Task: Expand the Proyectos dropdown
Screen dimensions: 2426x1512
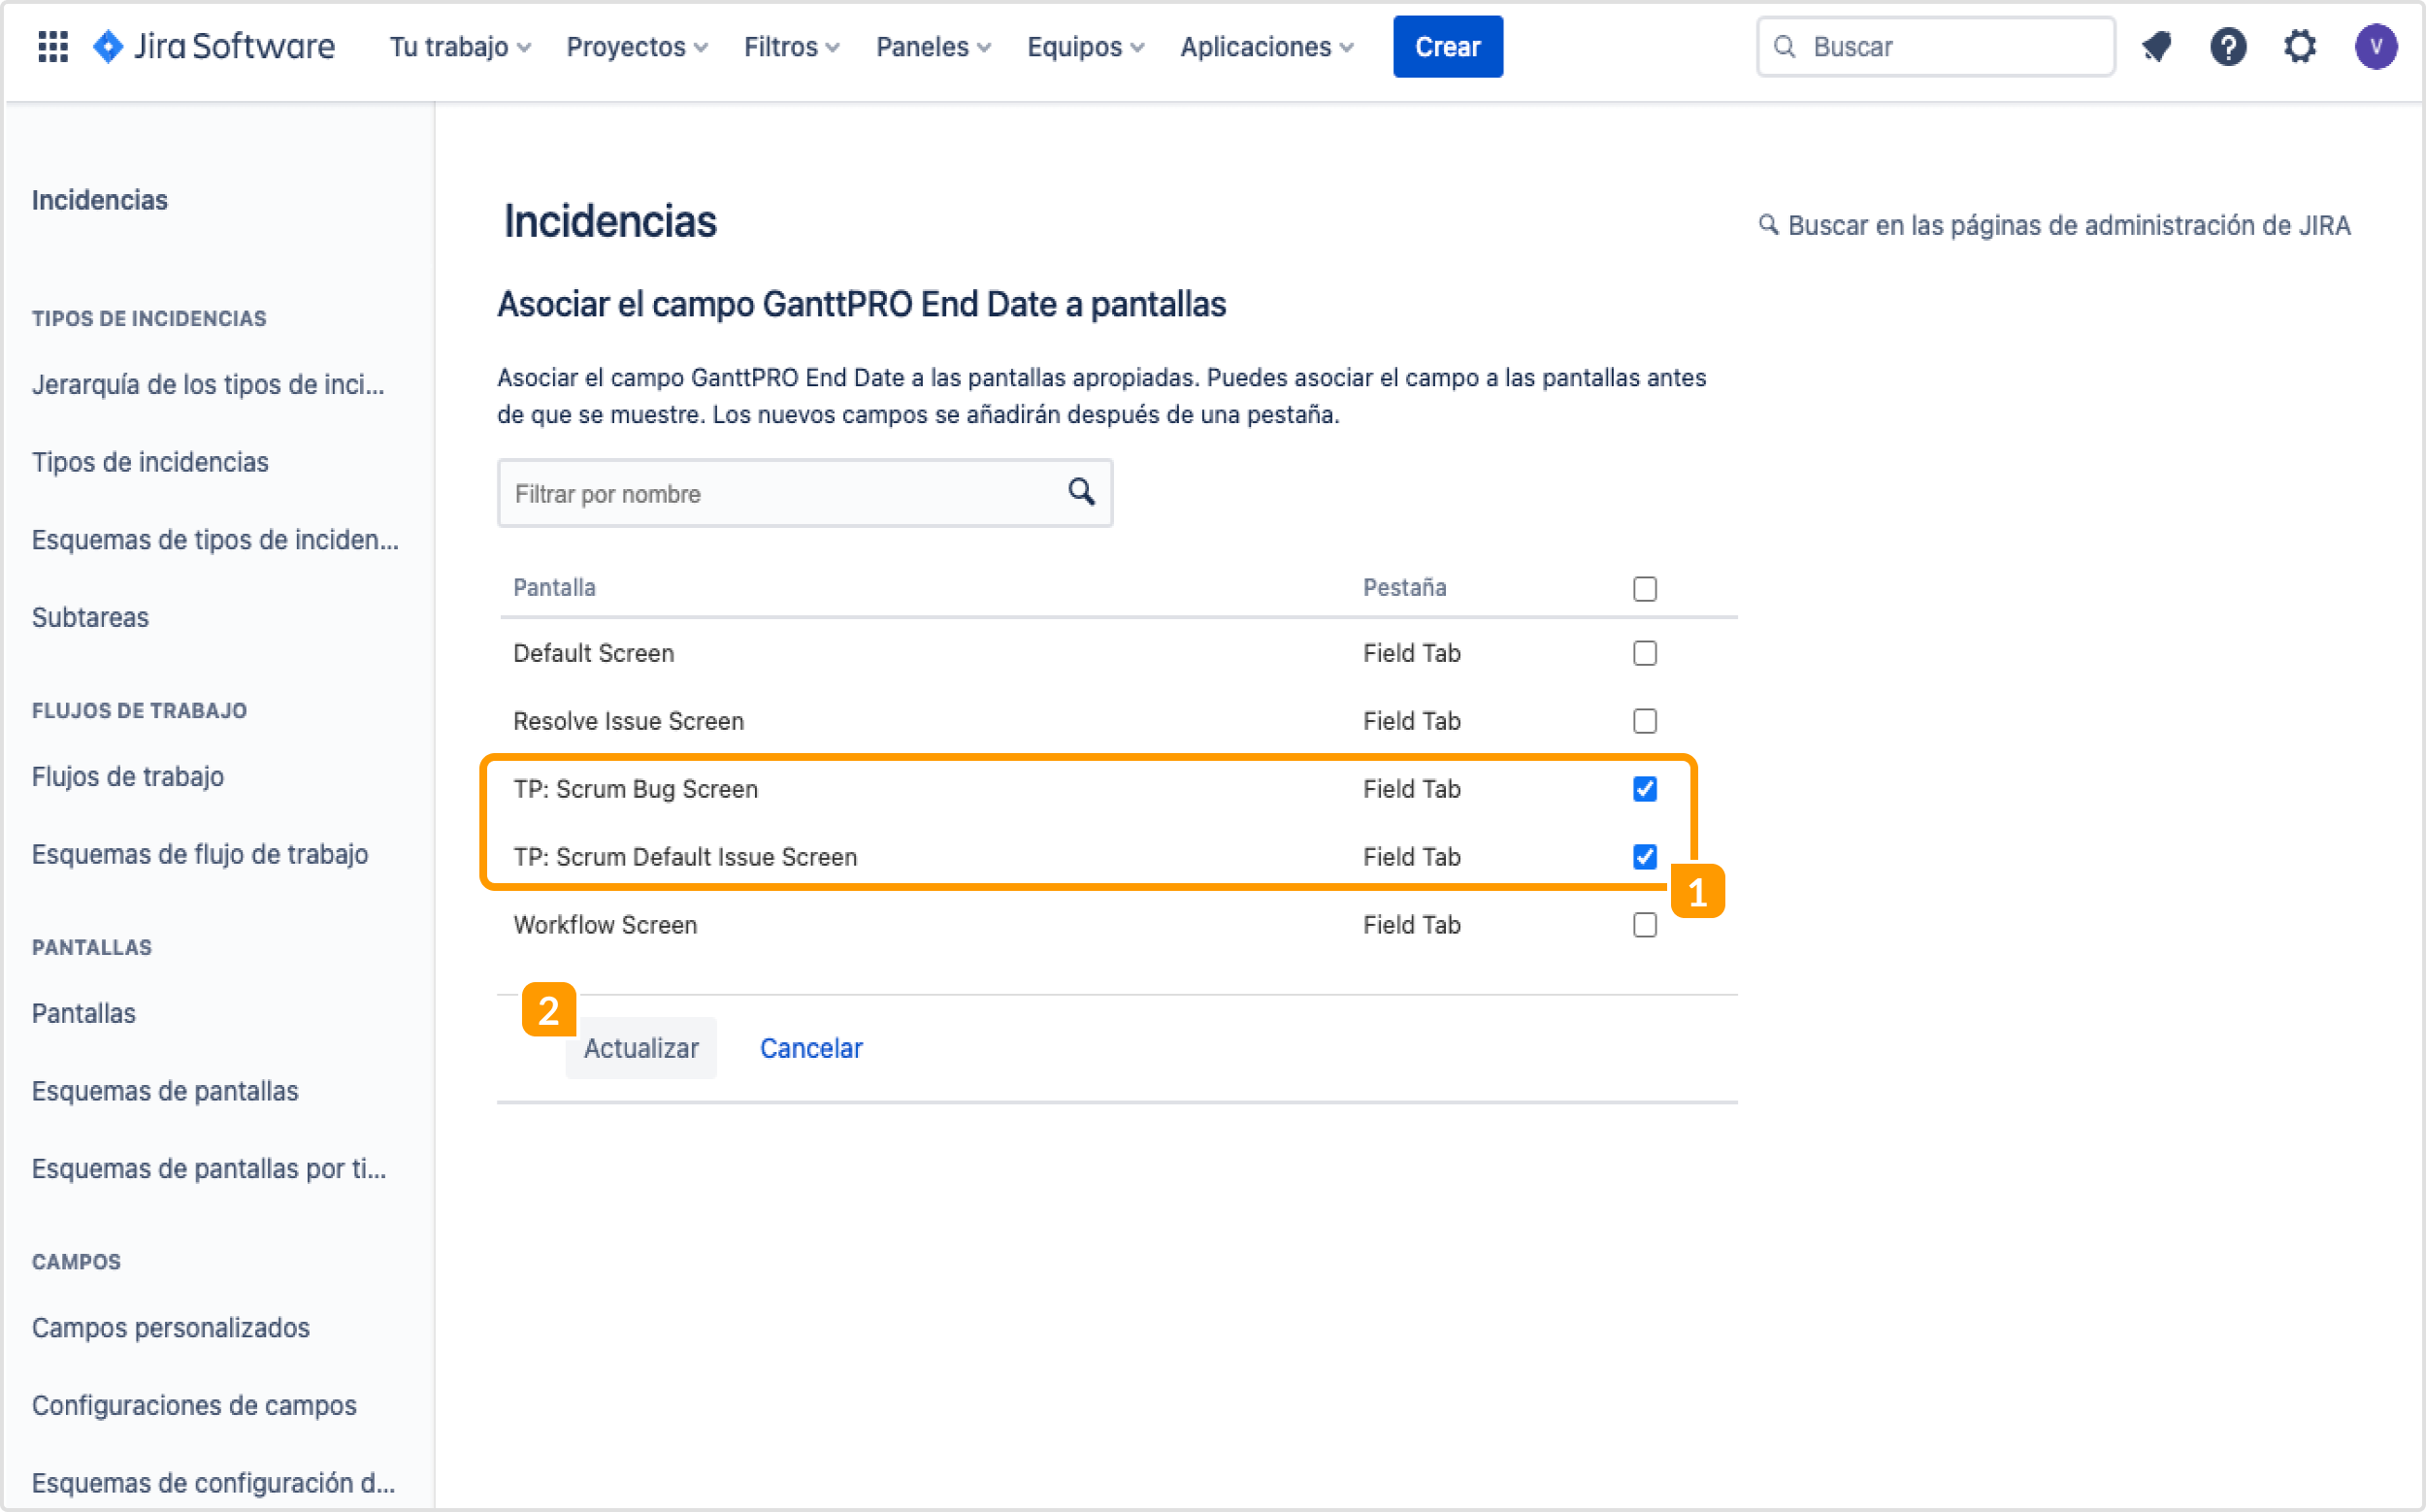Action: [x=637, y=47]
